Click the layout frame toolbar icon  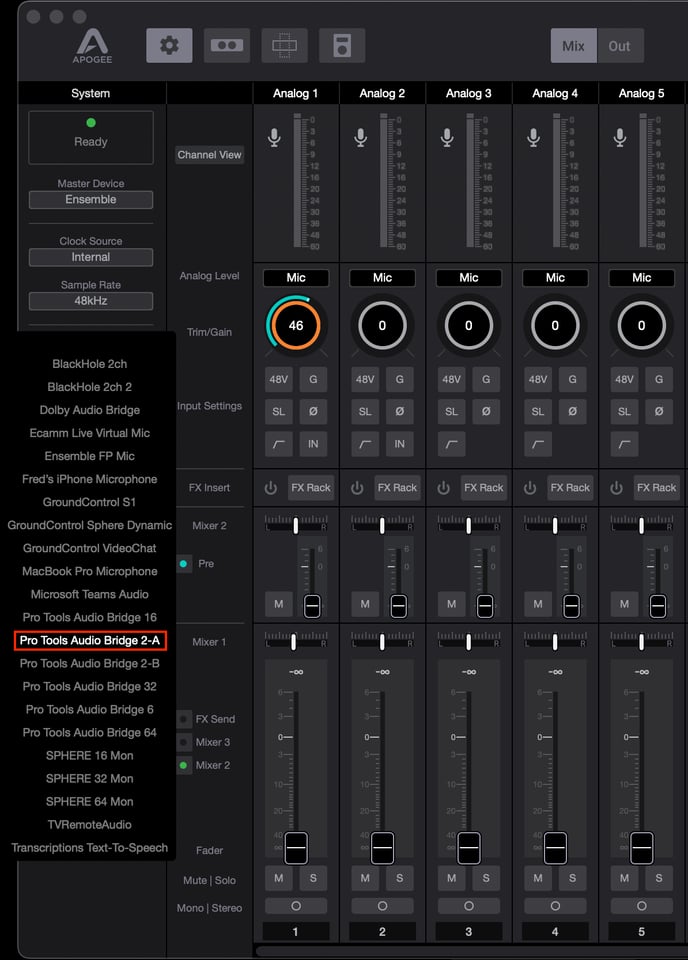(x=284, y=45)
